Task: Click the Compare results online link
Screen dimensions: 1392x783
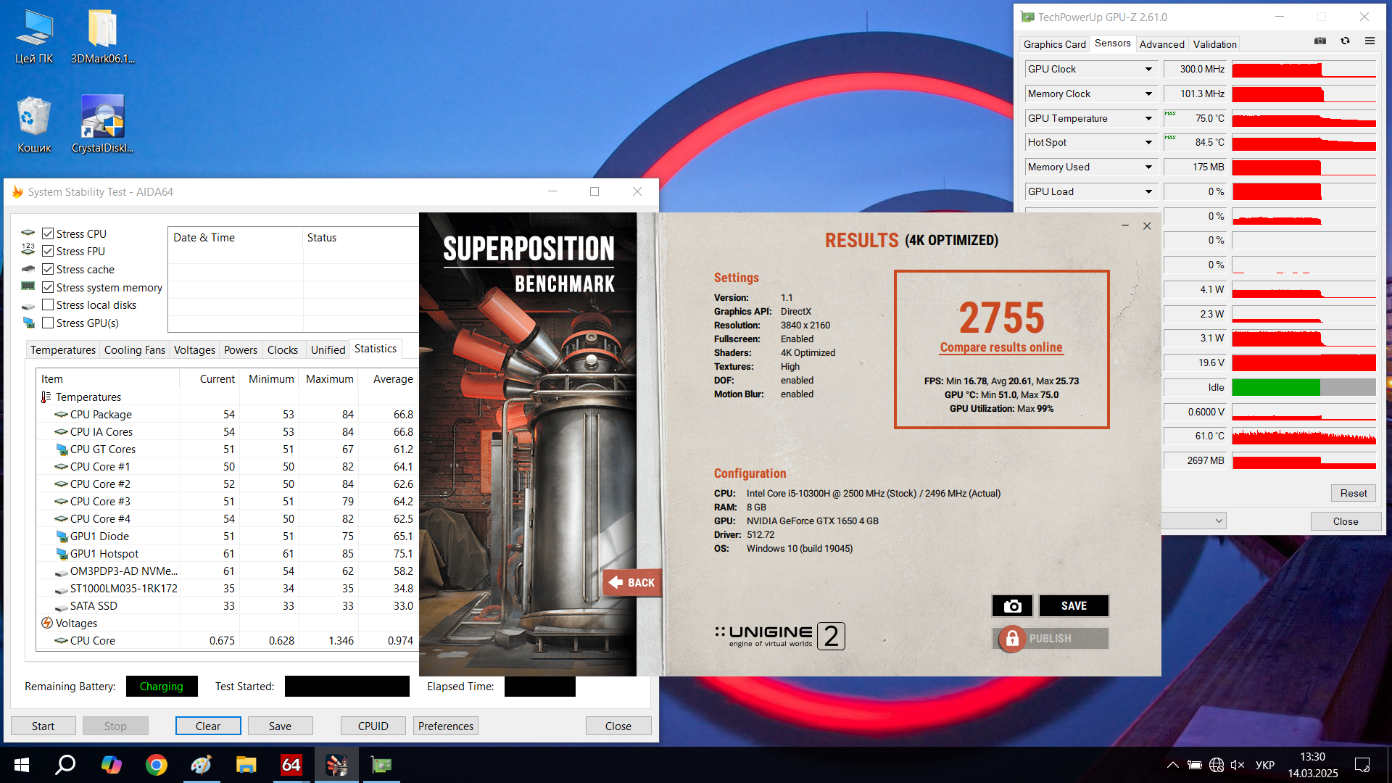Action: click(1001, 348)
